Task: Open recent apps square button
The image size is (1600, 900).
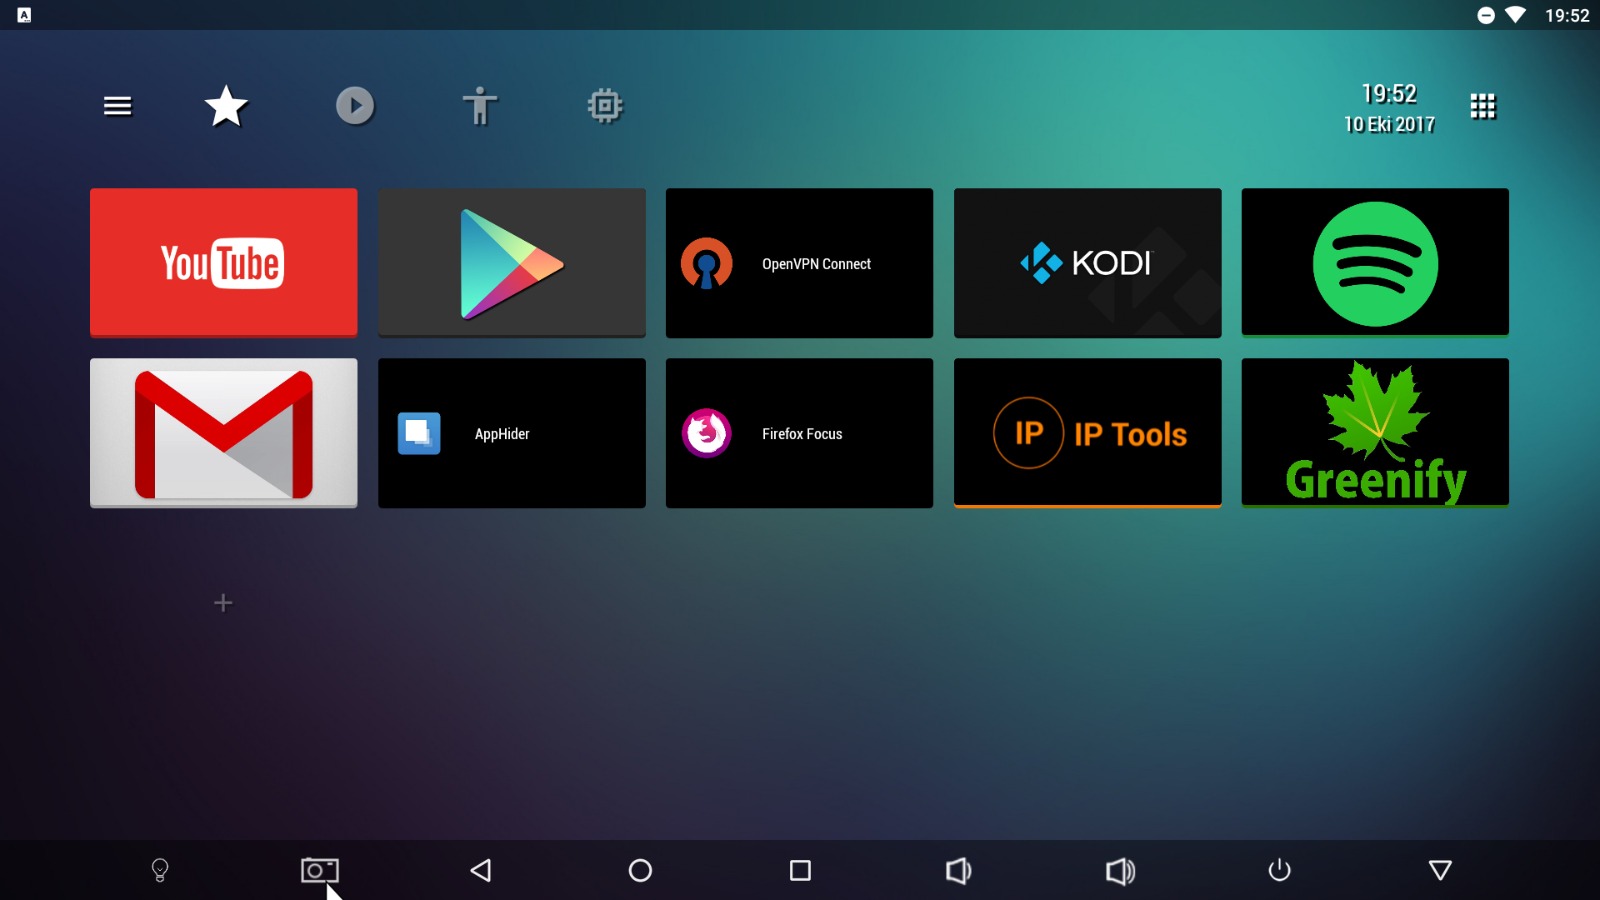Action: tap(800, 870)
